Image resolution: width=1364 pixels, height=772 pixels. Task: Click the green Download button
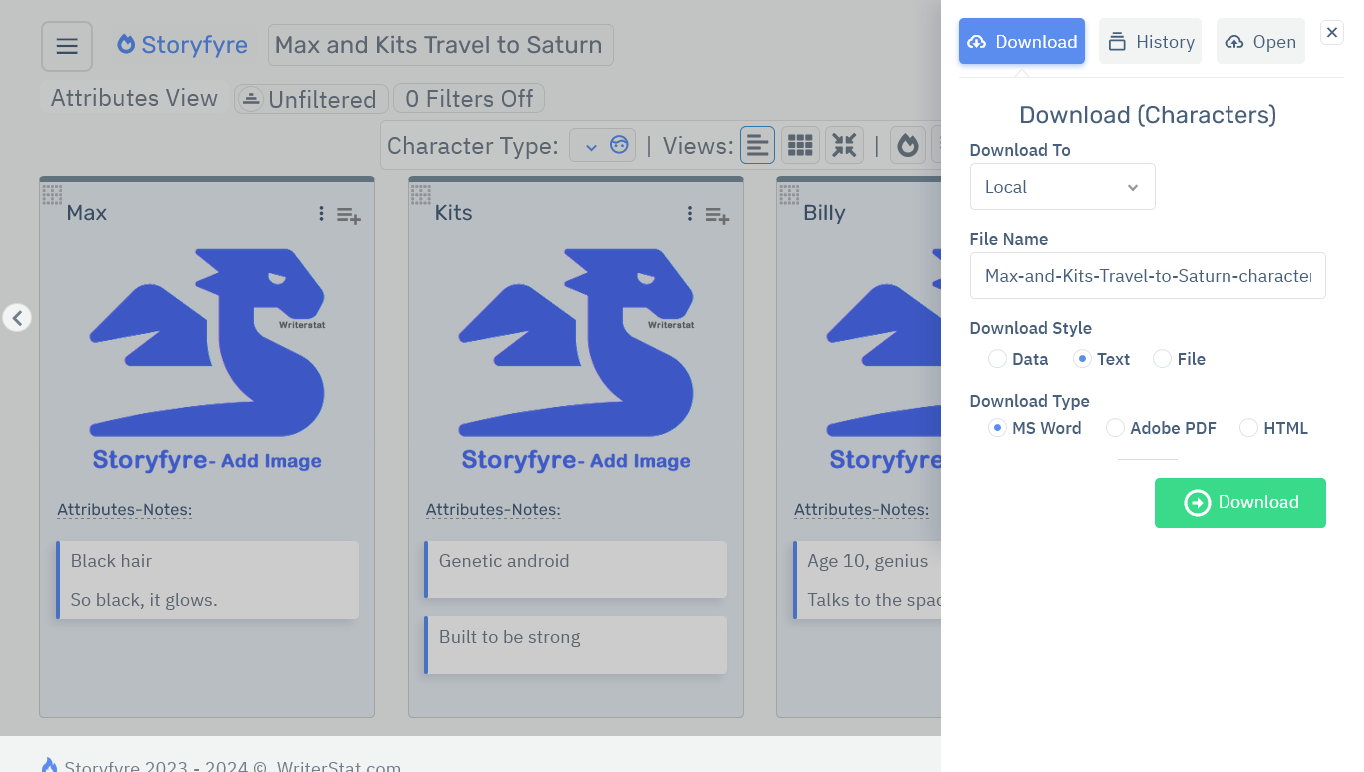pyautogui.click(x=1240, y=503)
